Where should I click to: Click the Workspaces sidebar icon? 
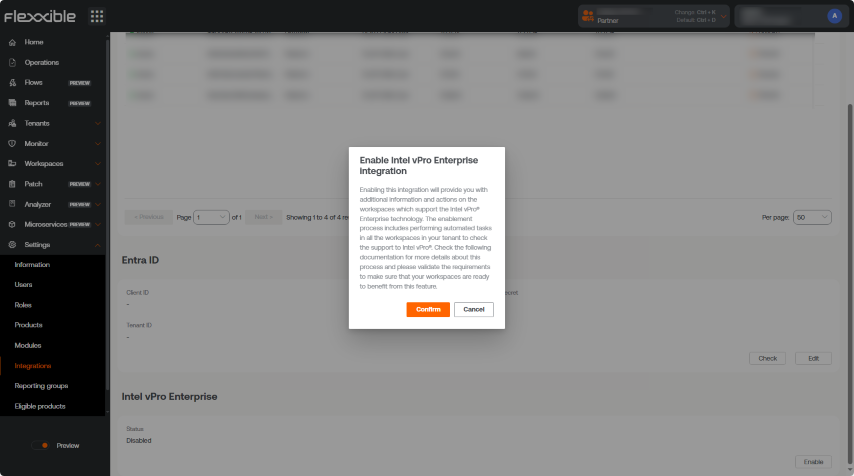pyautogui.click(x=13, y=163)
